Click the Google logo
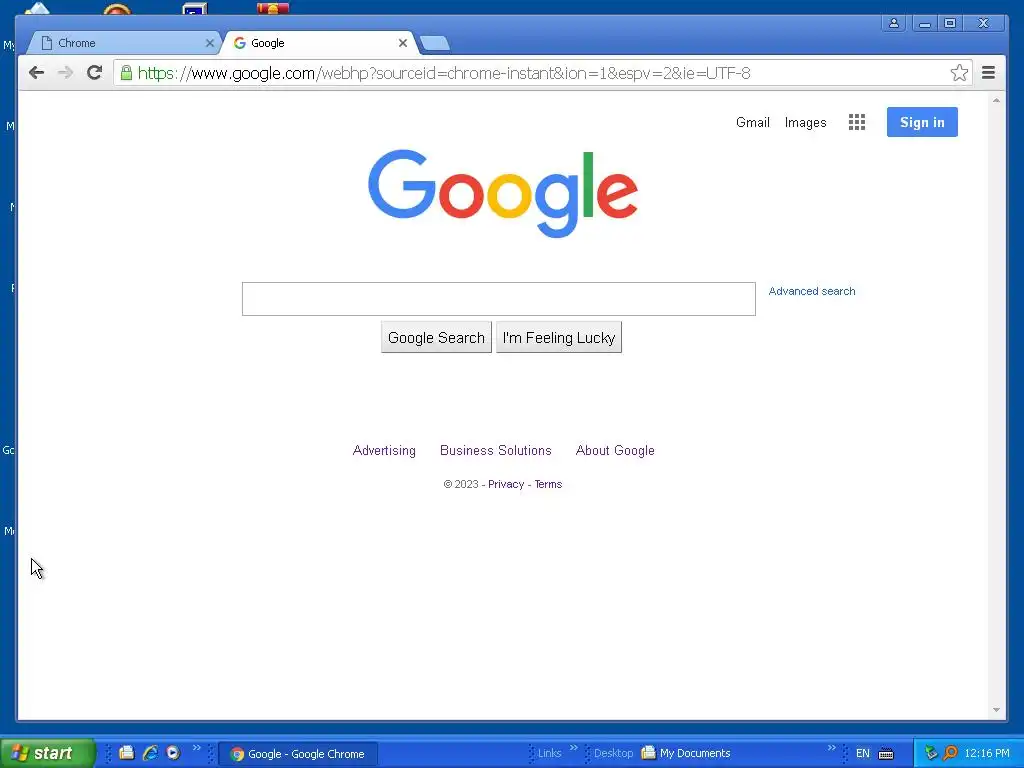Image resolution: width=1024 pixels, height=768 pixels. click(502, 193)
